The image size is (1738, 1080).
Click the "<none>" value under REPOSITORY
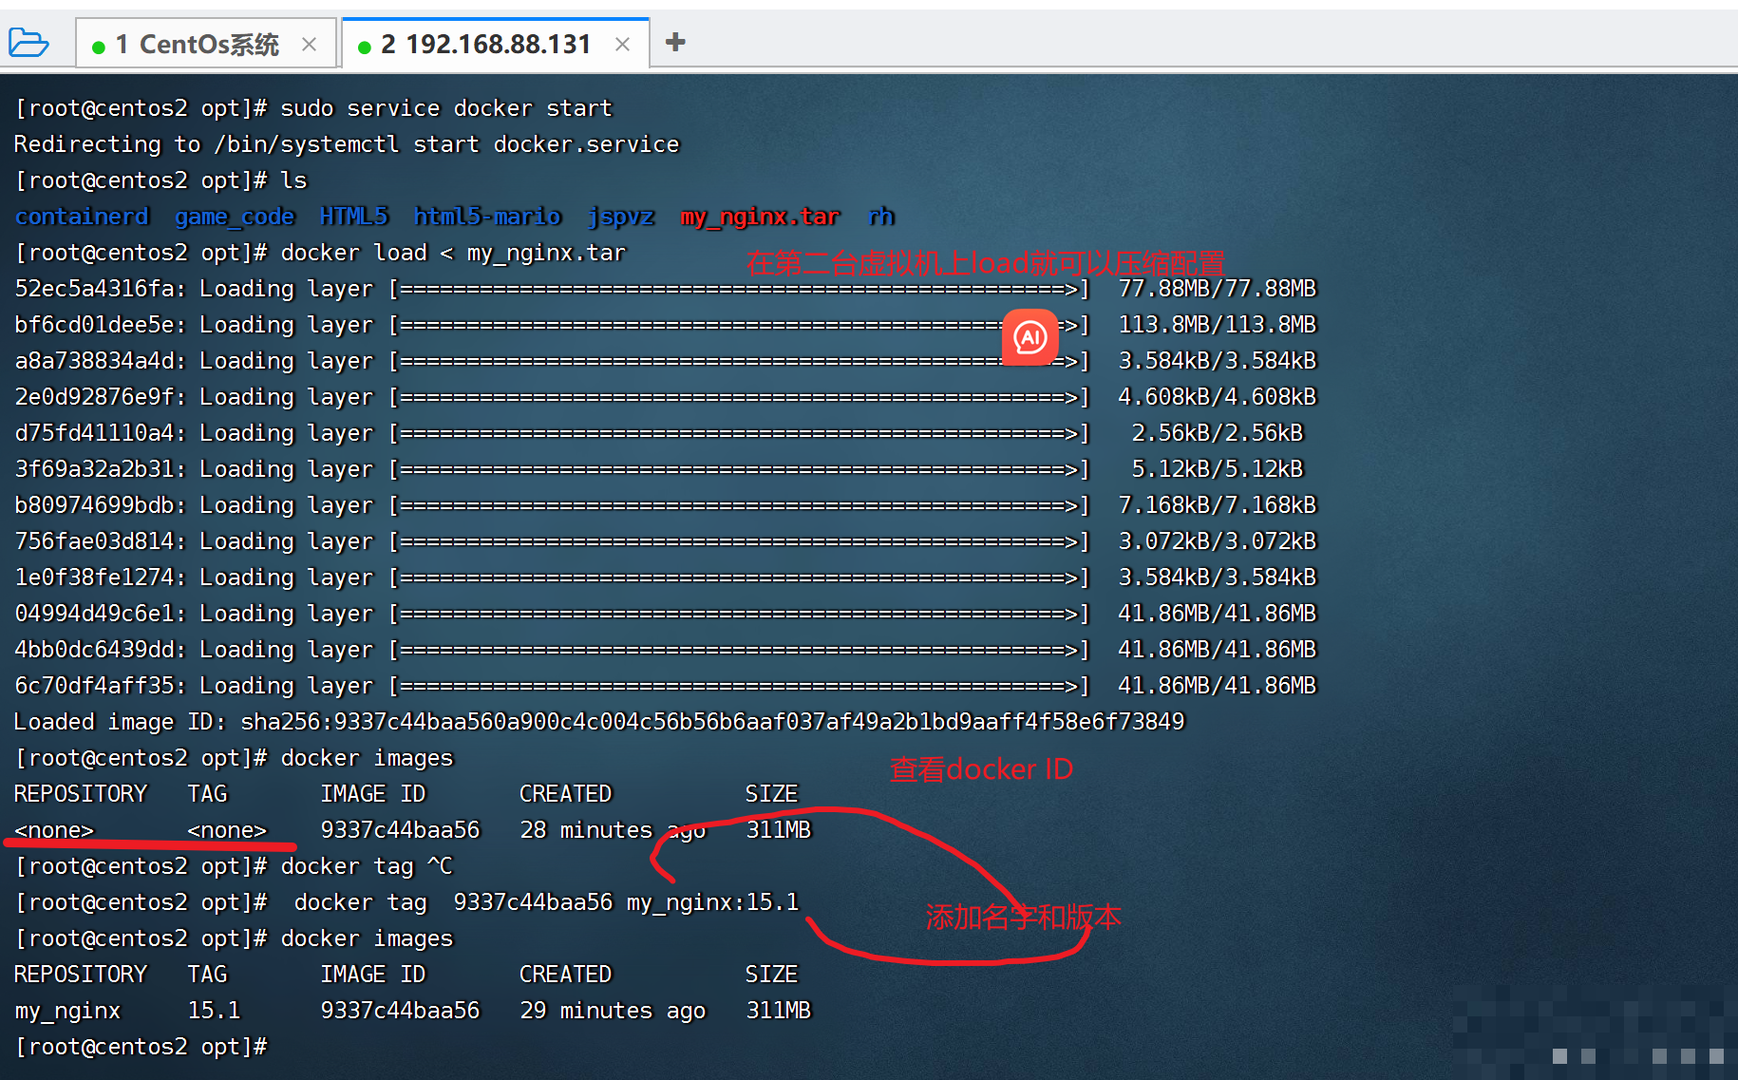[x=54, y=830]
